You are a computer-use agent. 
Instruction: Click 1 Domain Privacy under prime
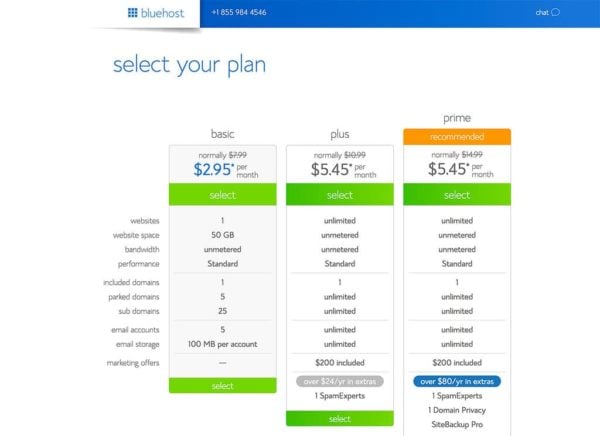[x=457, y=412]
